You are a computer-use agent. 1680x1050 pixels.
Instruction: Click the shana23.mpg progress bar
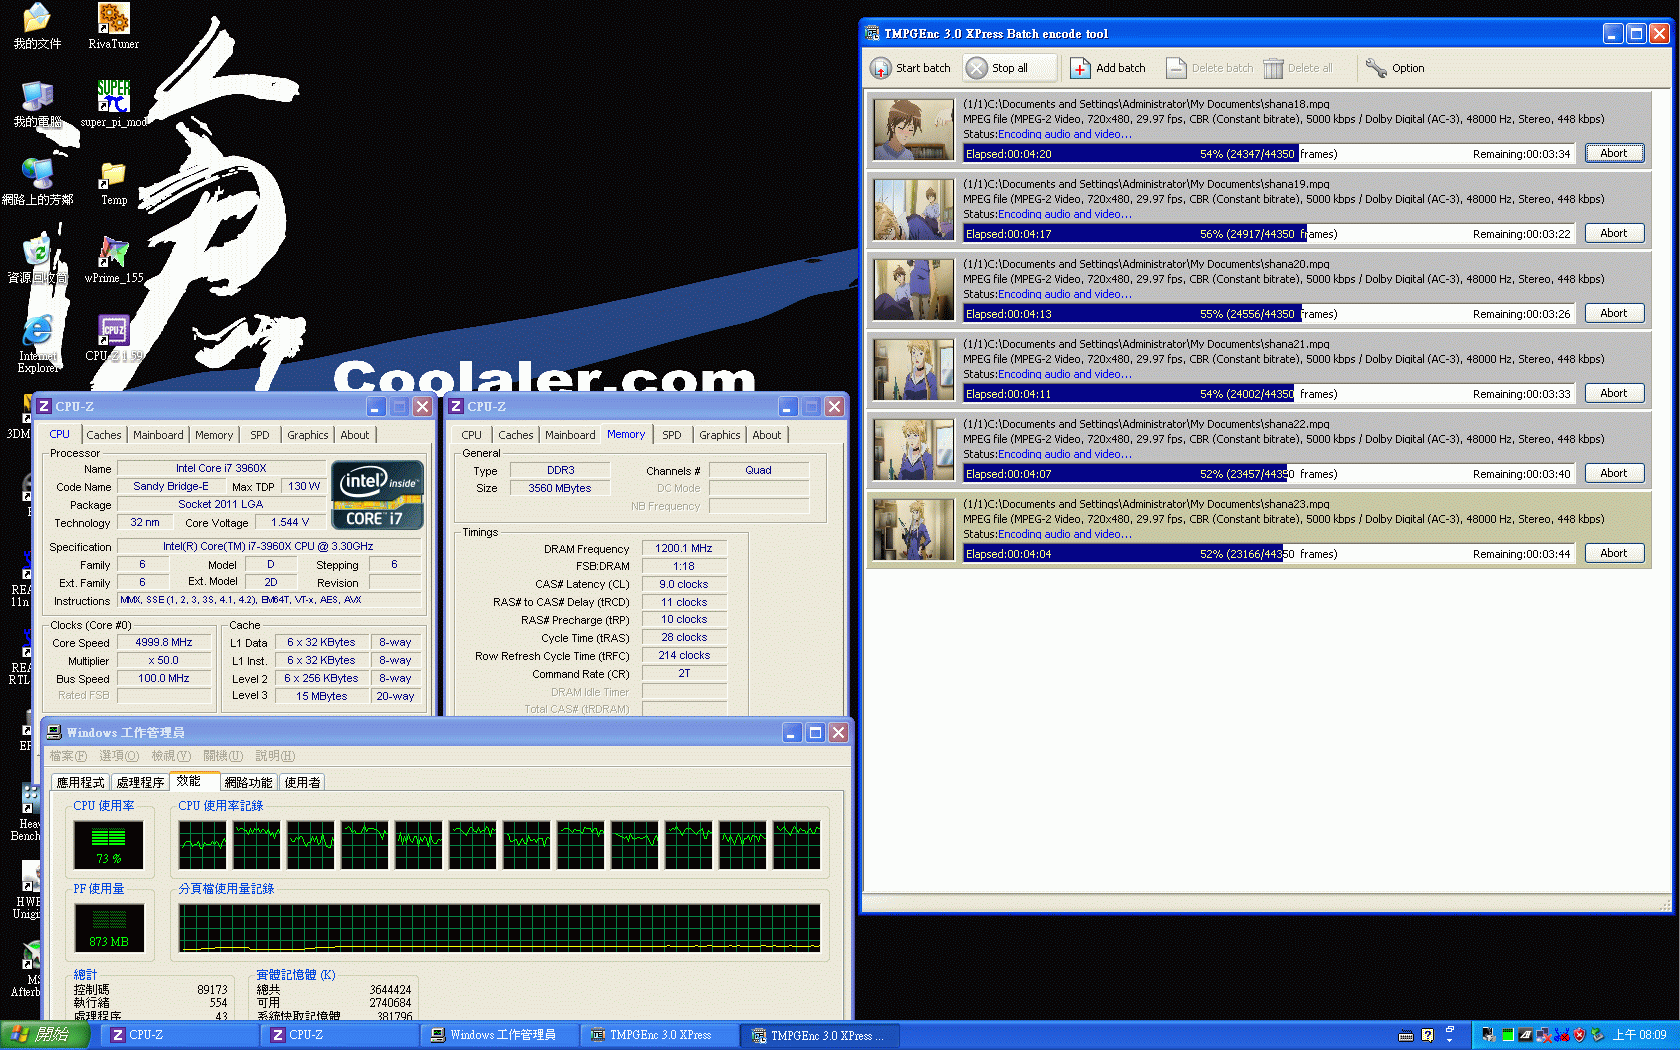(x=1268, y=553)
